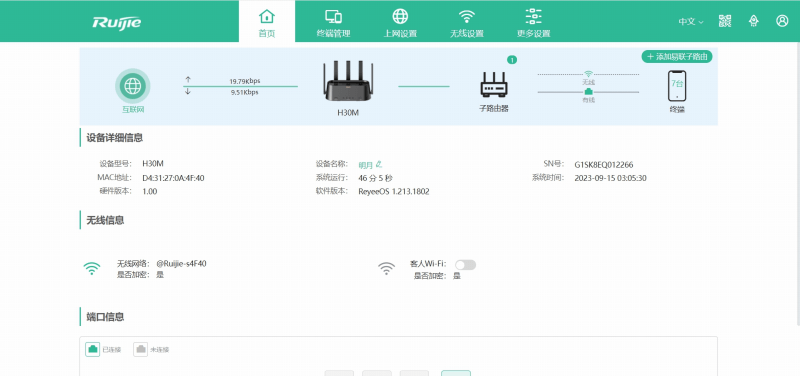Viewport: 800px width, 376px height.
Task: Open the 更多设置 tab
Action: [x=534, y=21]
